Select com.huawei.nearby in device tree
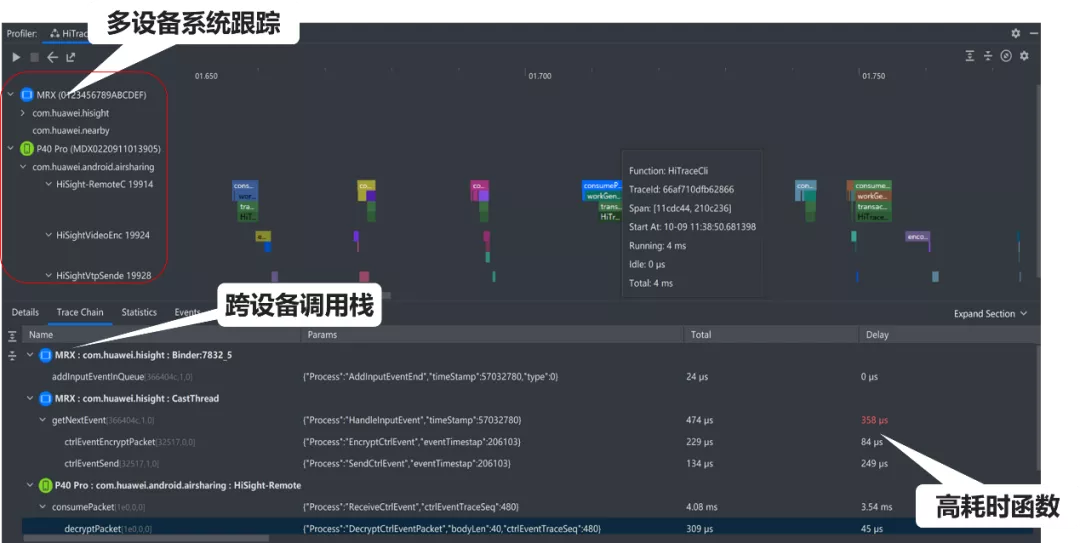The image size is (1080, 543). (71, 130)
